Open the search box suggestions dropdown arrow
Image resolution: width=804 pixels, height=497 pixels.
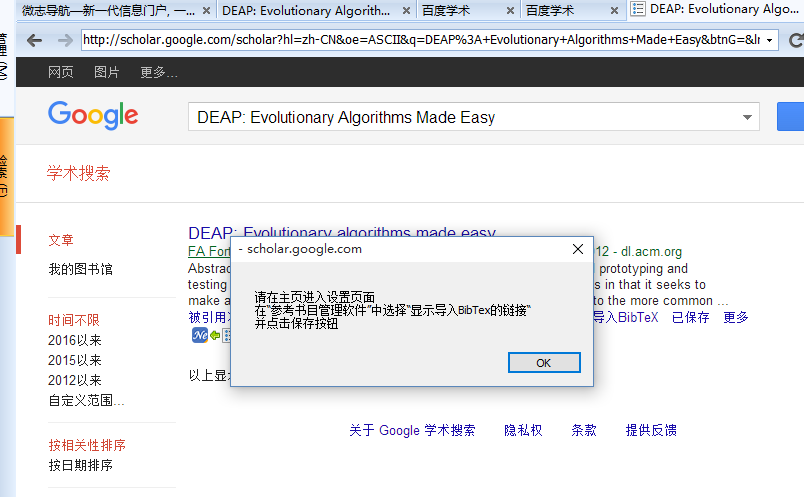pos(747,117)
